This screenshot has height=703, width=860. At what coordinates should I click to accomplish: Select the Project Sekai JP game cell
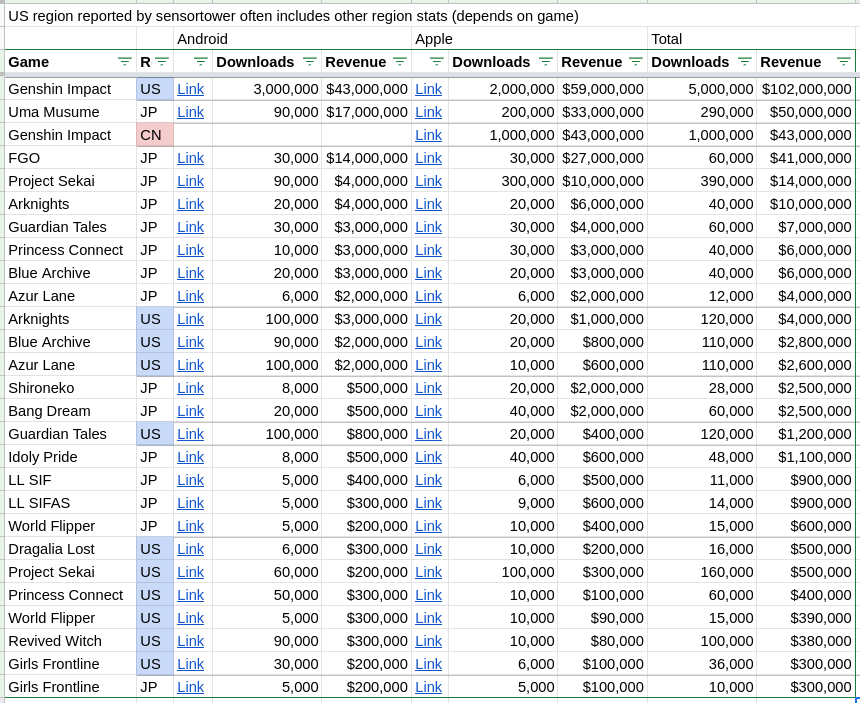[70, 181]
